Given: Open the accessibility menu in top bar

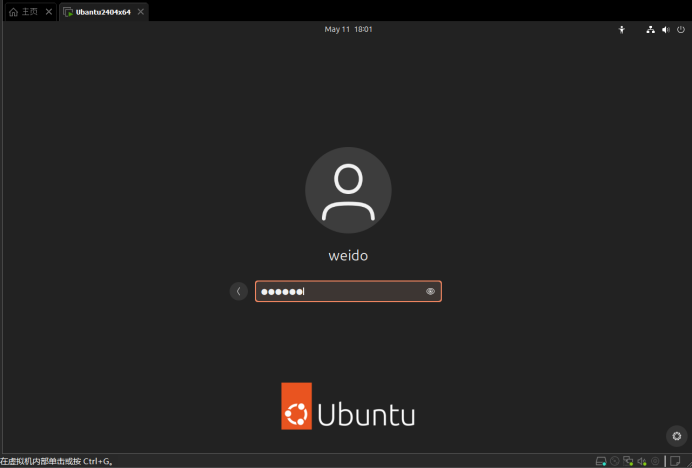Looking at the screenshot, I should pyautogui.click(x=622, y=30).
